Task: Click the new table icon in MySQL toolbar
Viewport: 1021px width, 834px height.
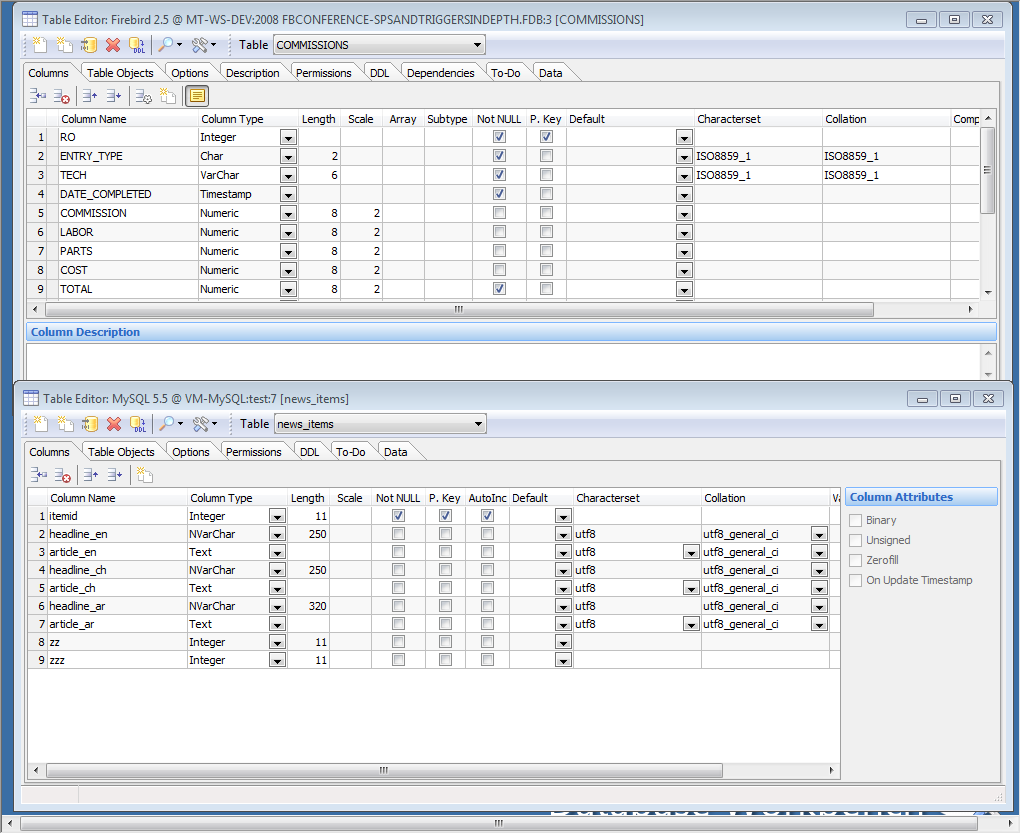Action: (x=39, y=424)
